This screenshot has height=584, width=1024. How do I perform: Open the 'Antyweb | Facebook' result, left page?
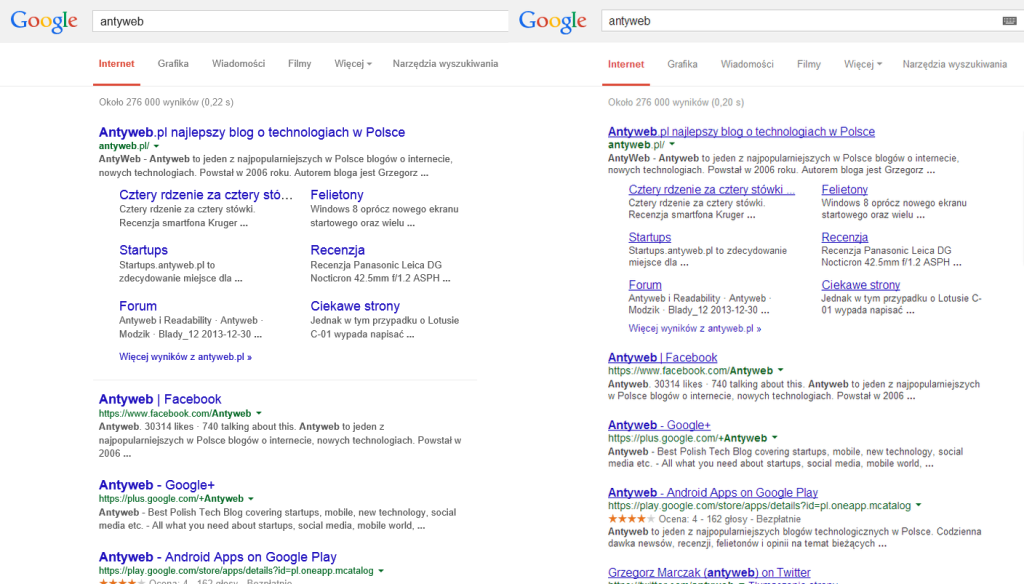click(x=160, y=399)
